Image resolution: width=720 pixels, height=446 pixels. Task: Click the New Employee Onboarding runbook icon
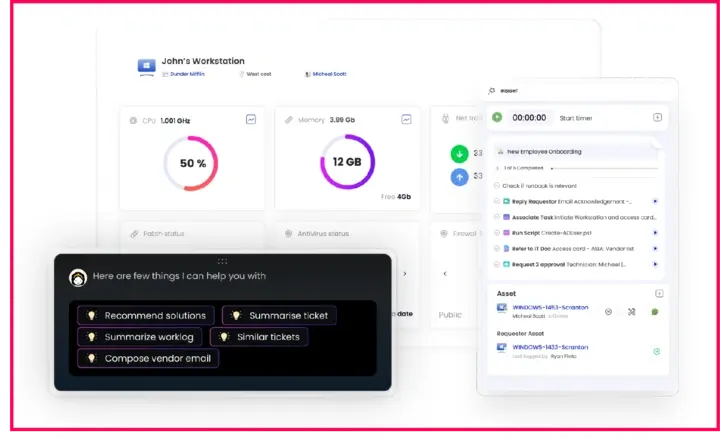pyautogui.click(x=501, y=152)
